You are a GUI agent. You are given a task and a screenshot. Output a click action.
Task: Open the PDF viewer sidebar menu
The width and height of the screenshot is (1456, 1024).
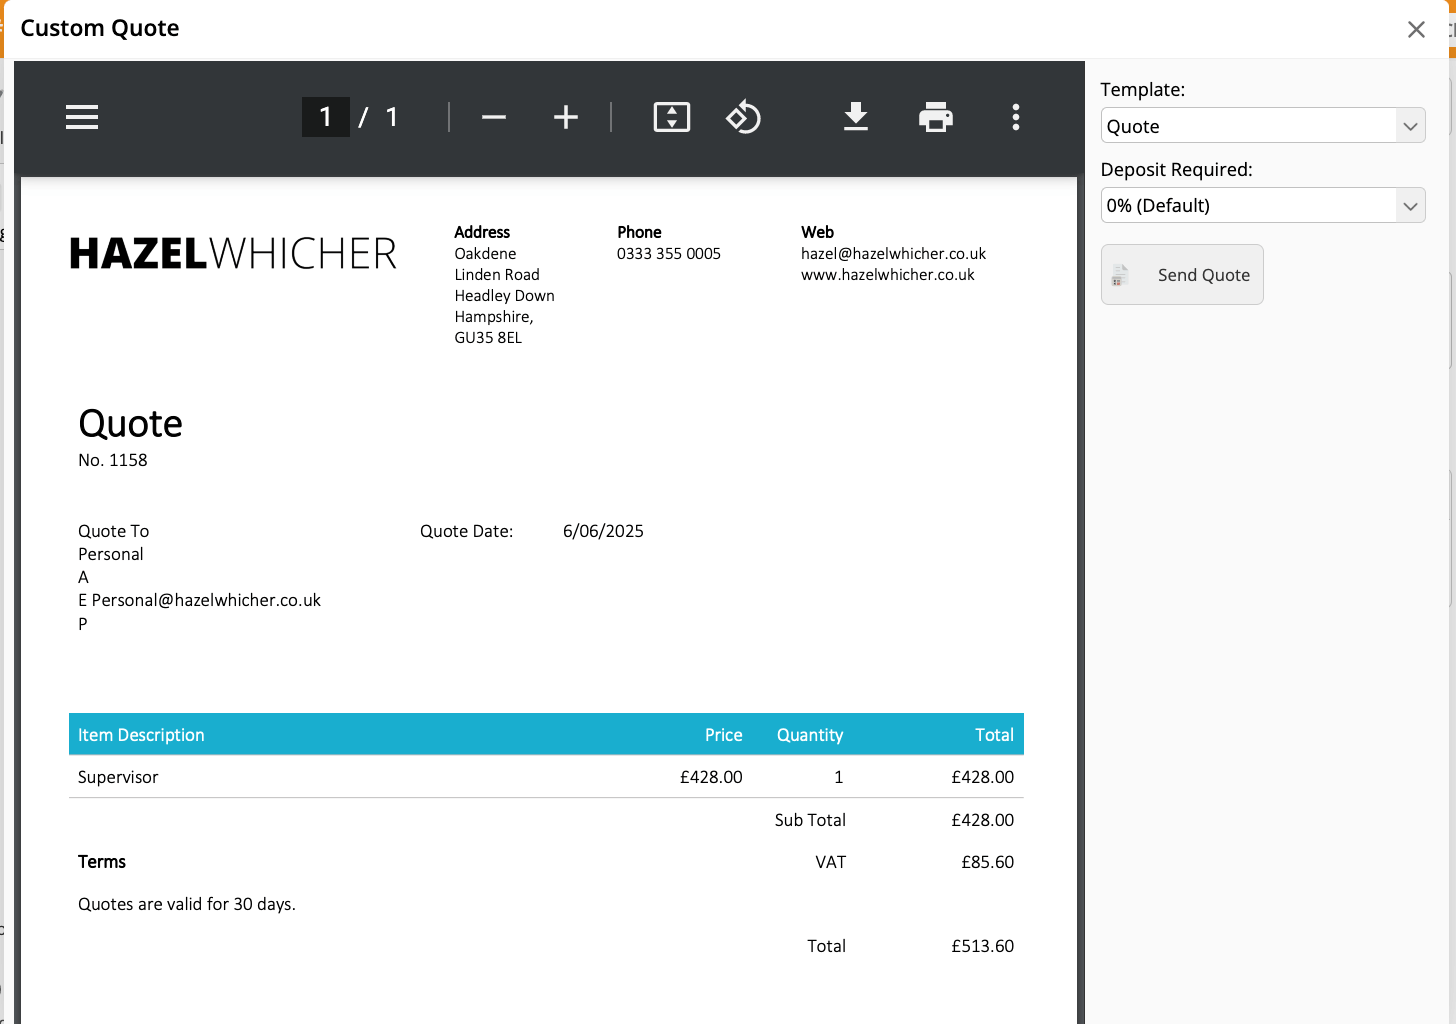click(82, 117)
